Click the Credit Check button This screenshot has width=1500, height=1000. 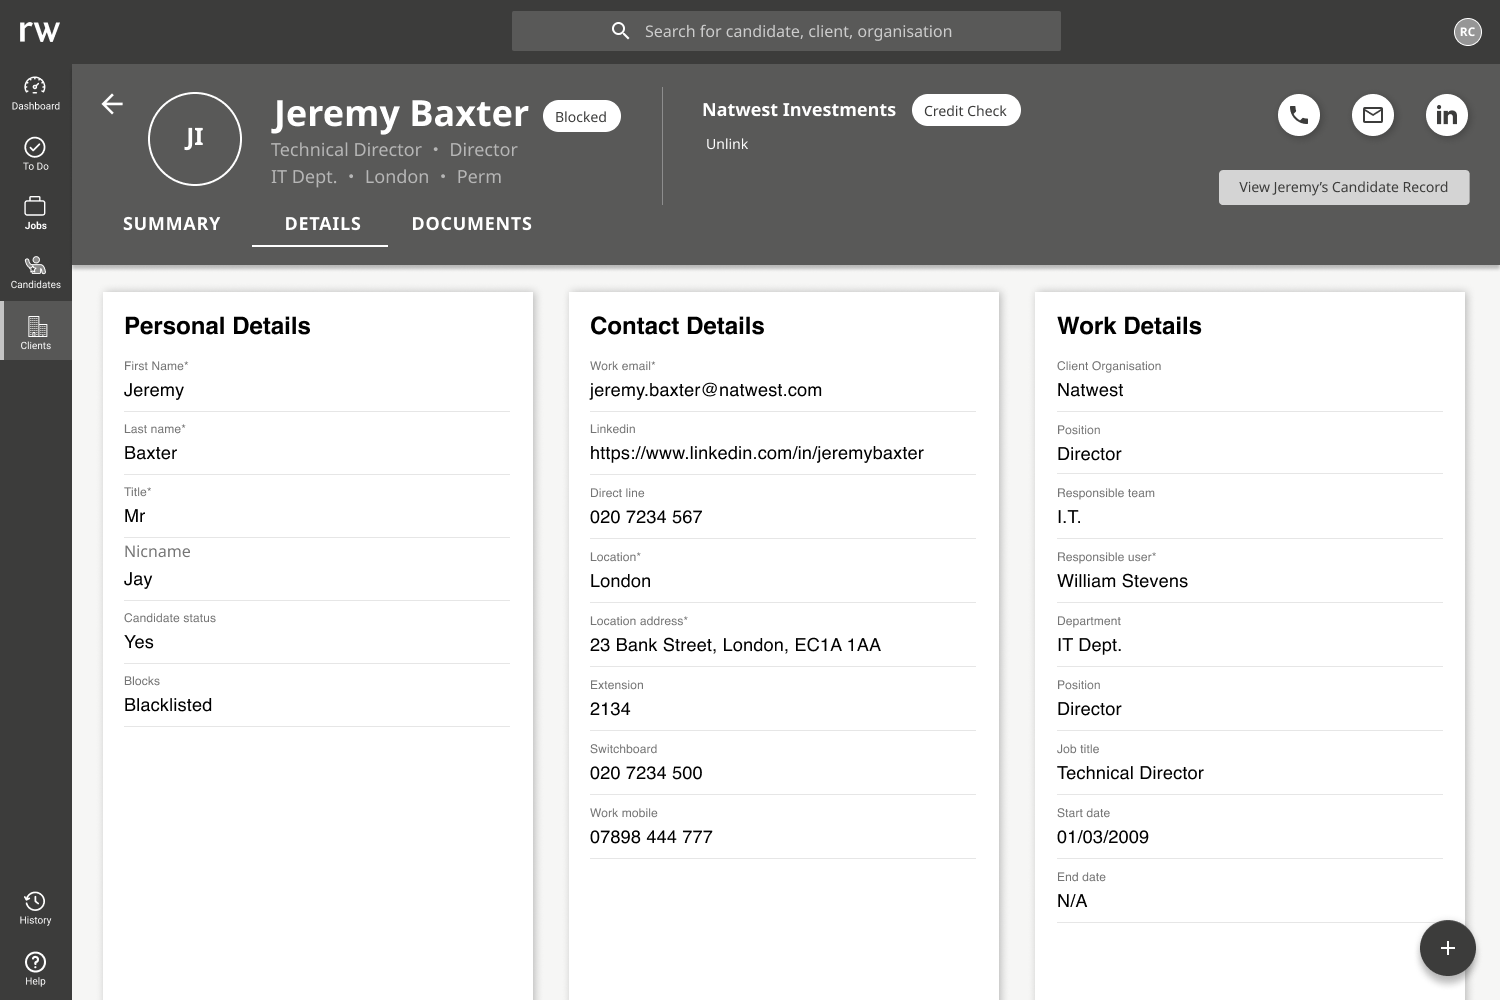click(x=965, y=110)
